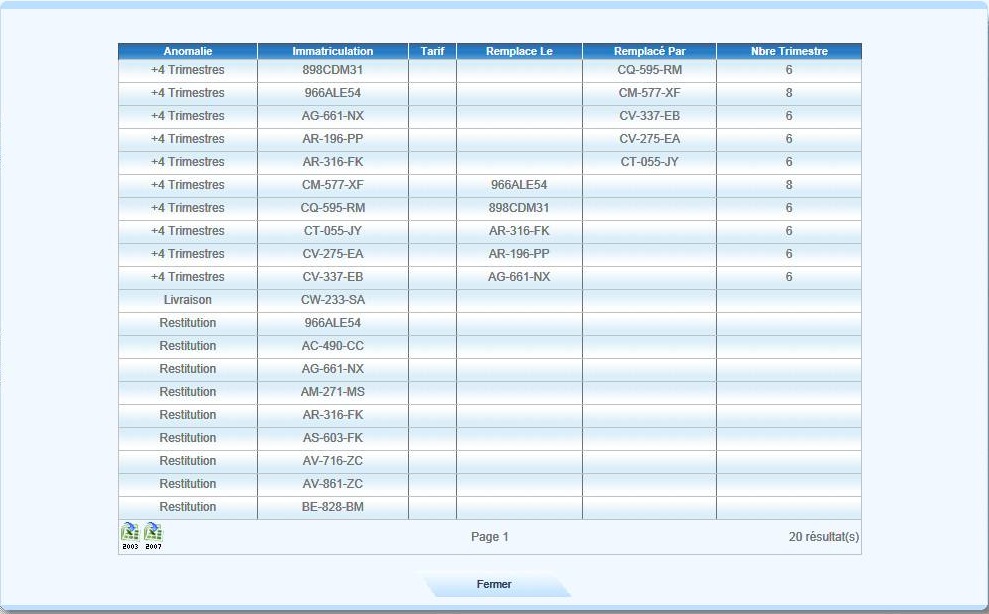This screenshot has height=614, width=989.
Task: Select the Livraison anomaly row
Action: point(188,300)
